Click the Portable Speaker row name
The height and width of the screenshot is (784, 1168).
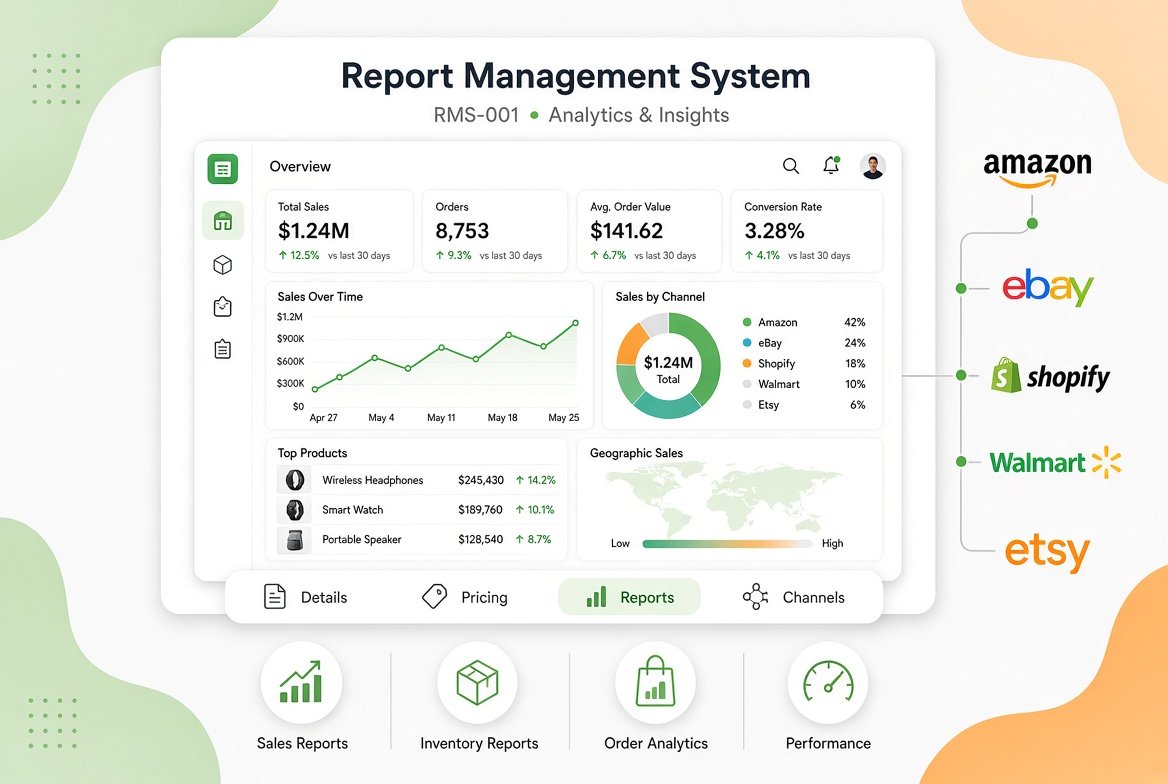pos(361,540)
